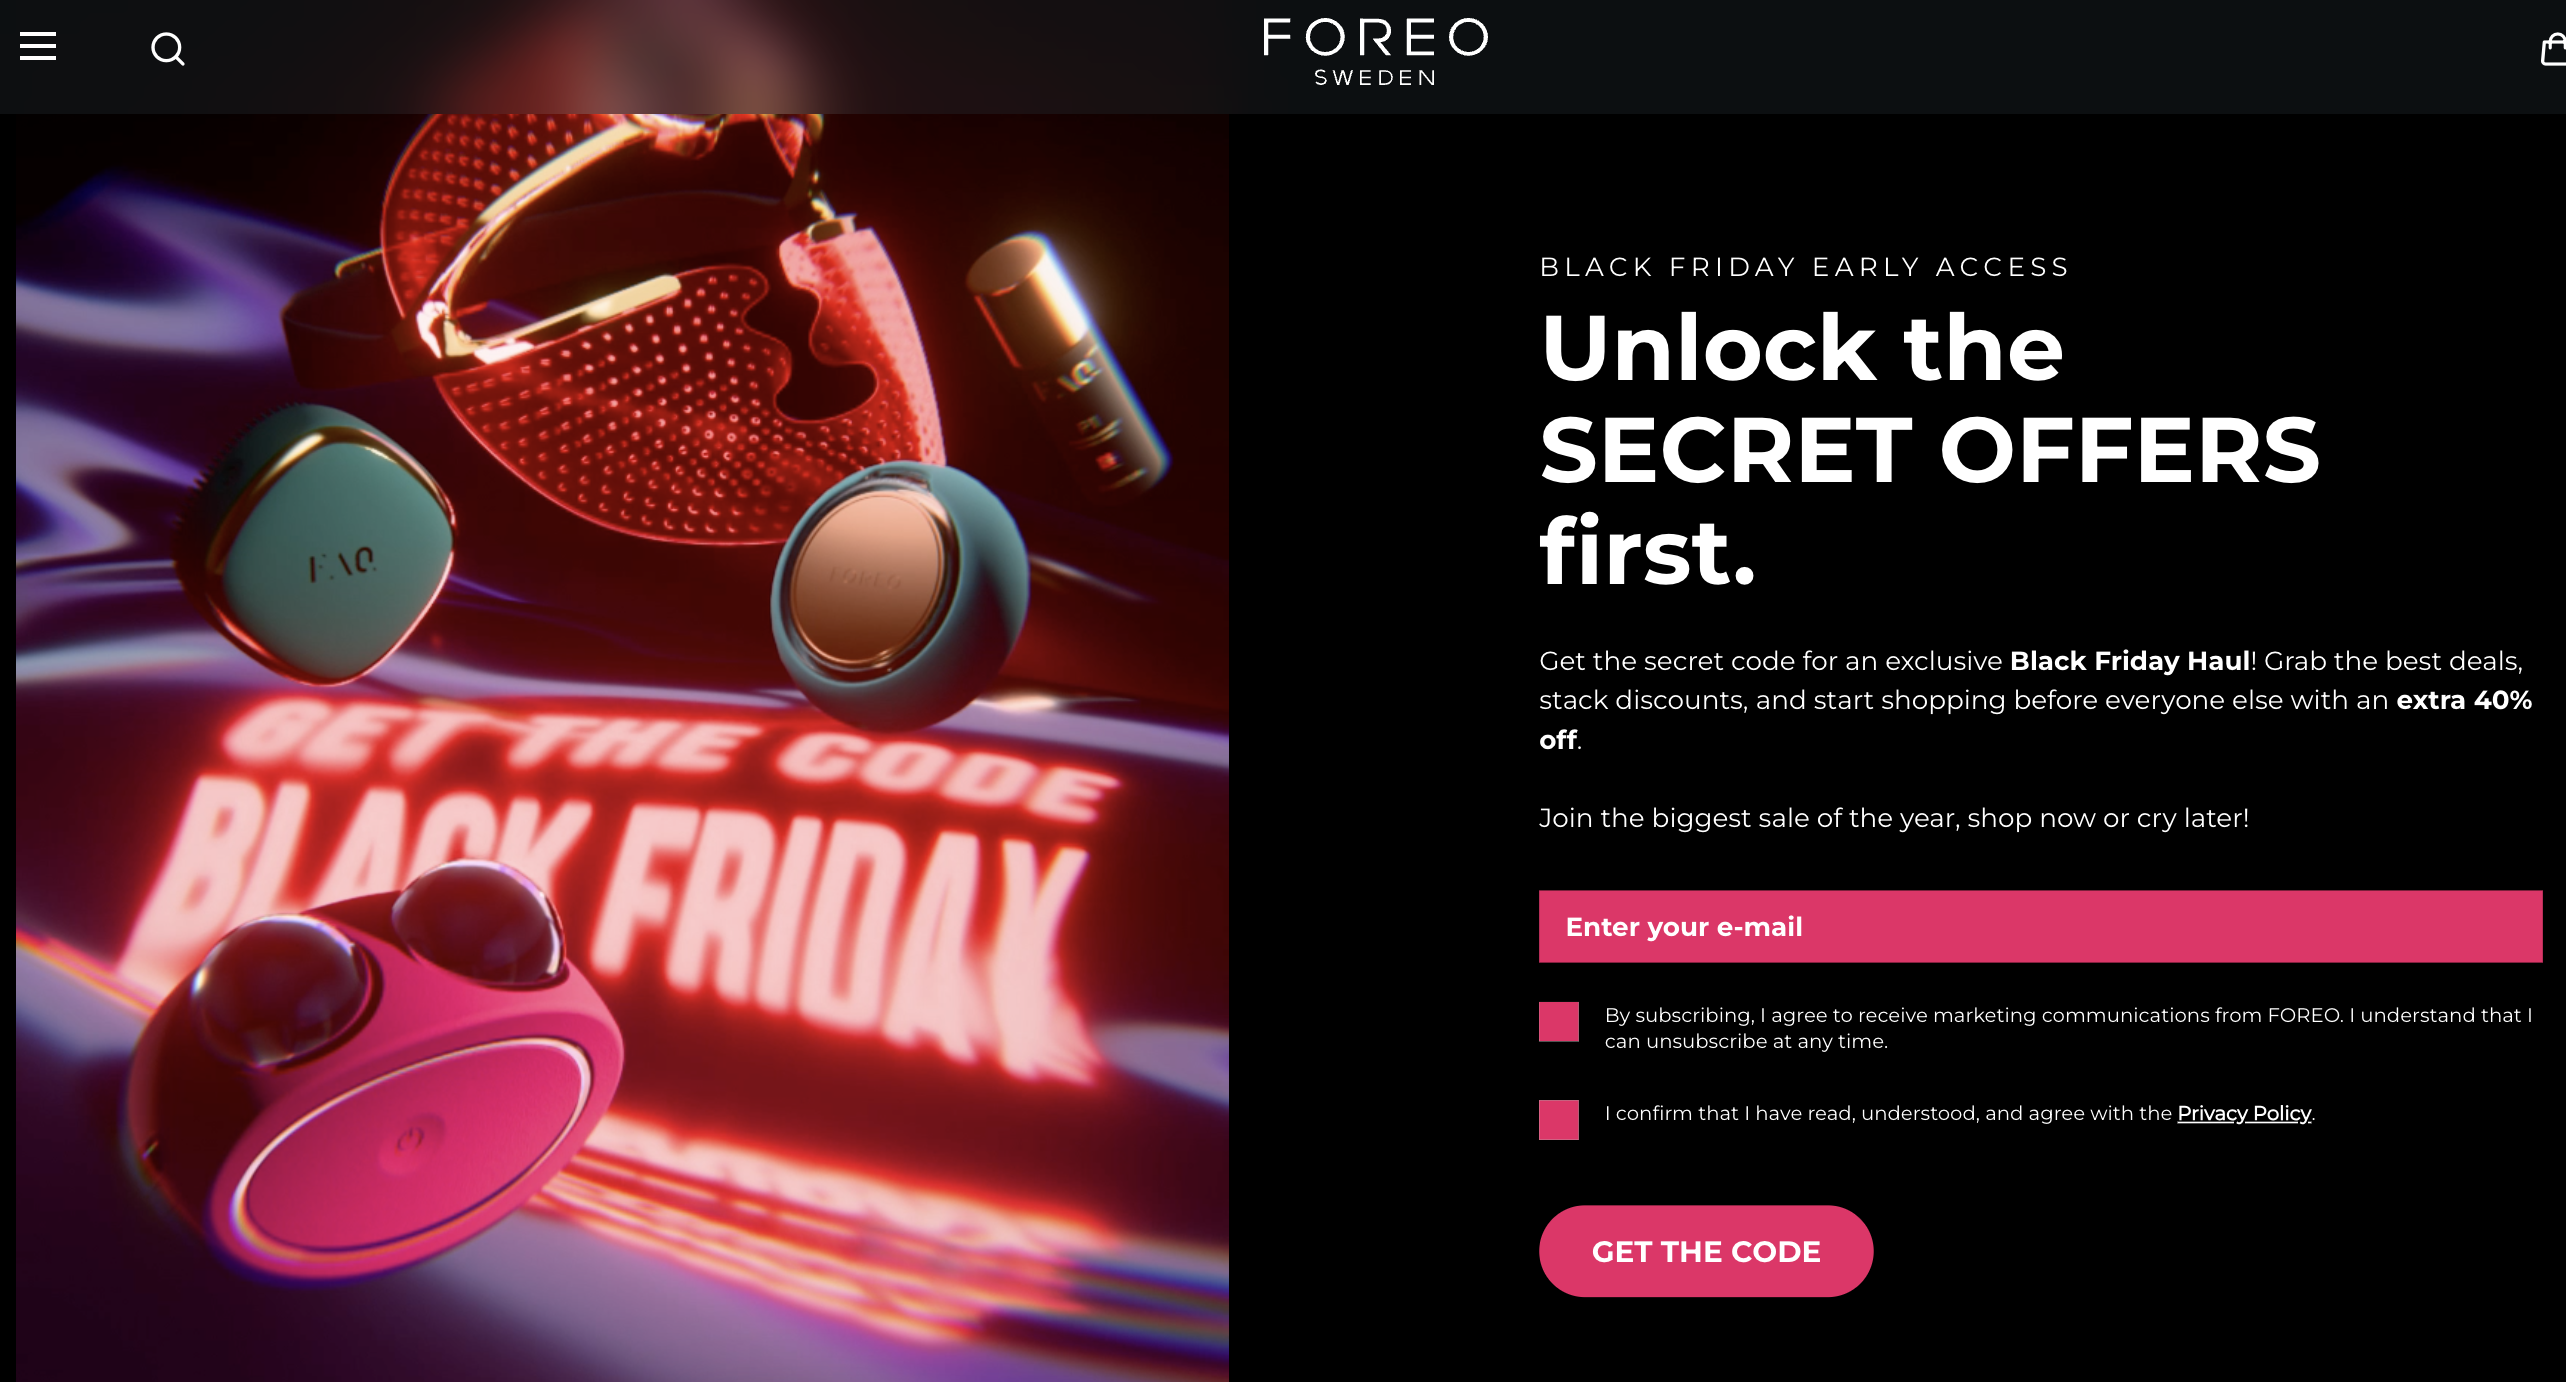
Task: Open the hamburger navigation menu
Action: (38, 46)
